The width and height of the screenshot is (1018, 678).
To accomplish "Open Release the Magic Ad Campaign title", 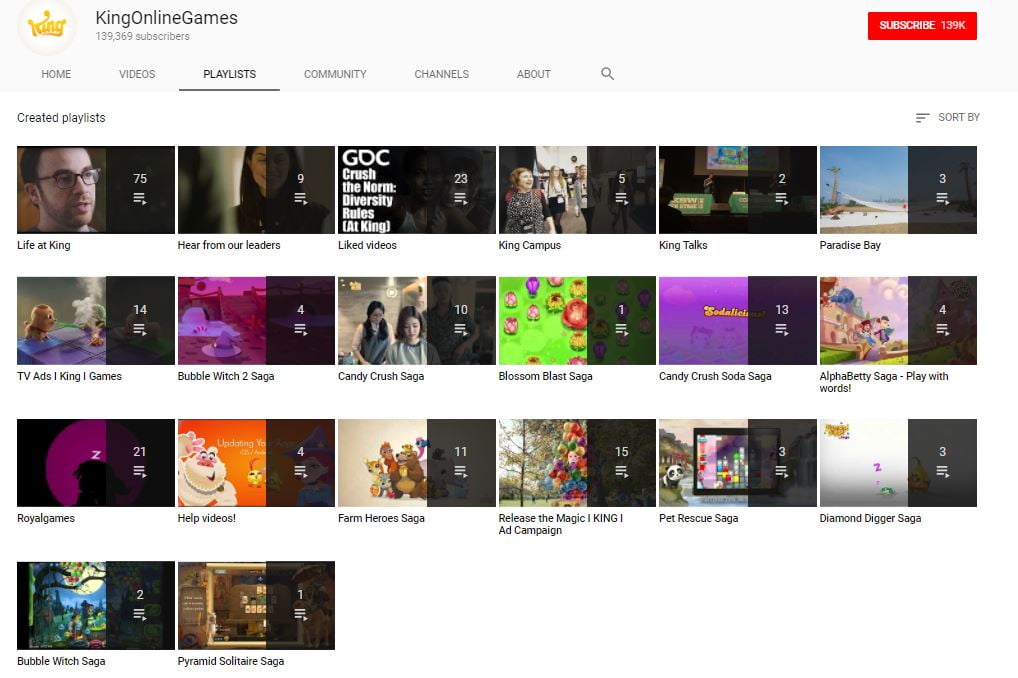I will tap(560, 524).
